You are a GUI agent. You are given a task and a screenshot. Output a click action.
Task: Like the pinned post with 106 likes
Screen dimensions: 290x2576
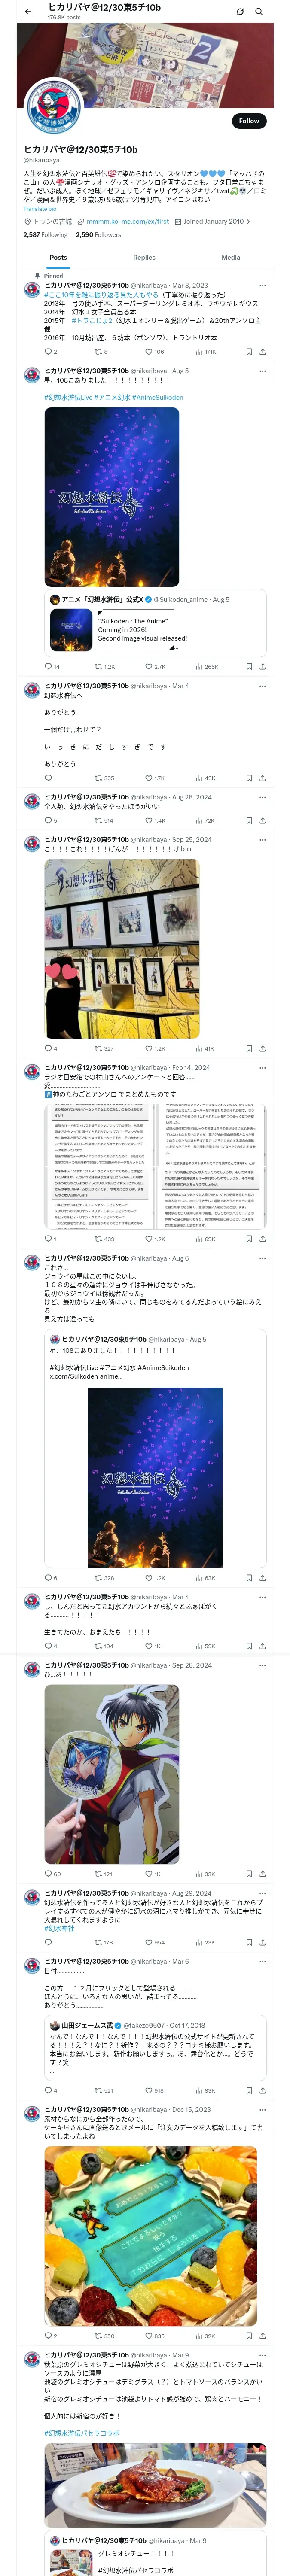click(x=154, y=352)
